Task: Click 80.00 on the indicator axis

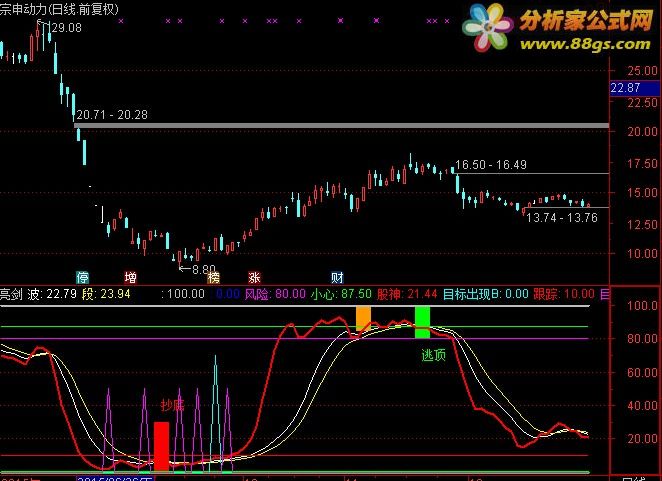Action: coord(642,339)
